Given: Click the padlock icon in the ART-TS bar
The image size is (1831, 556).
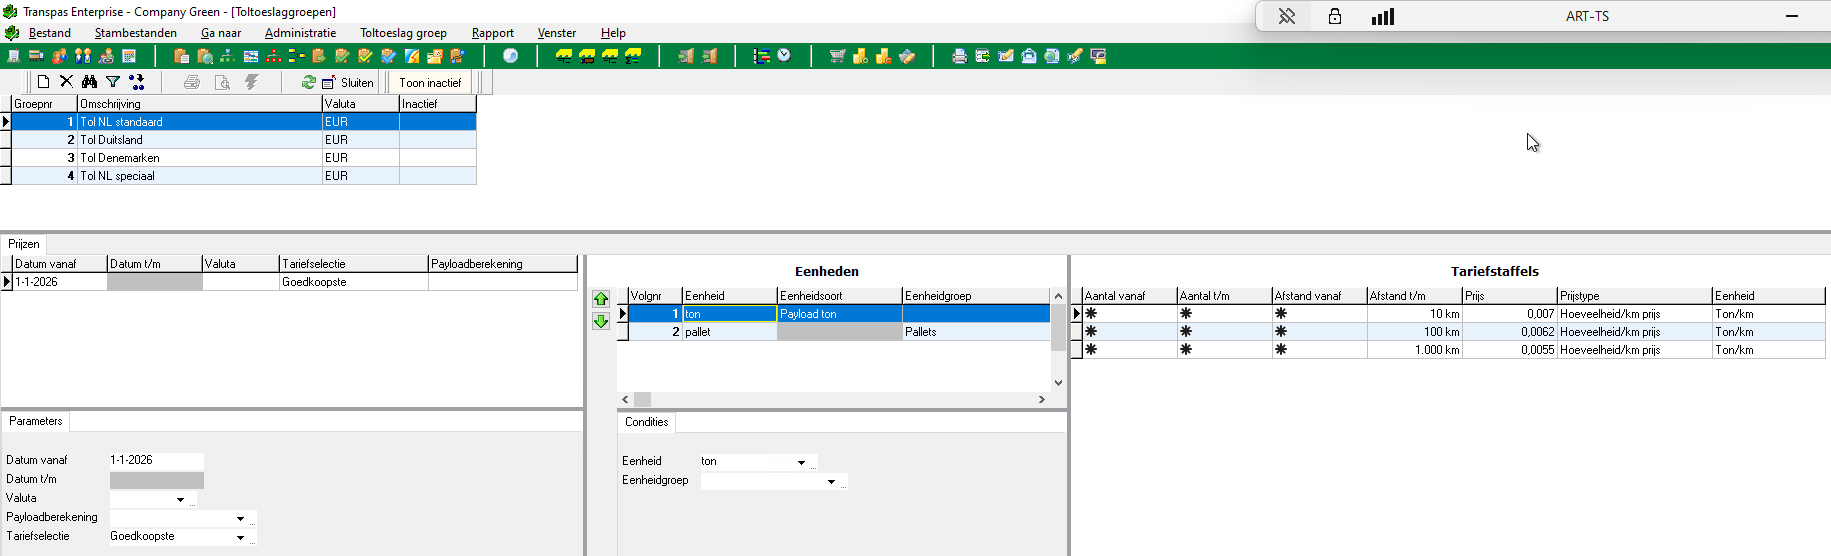Looking at the screenshot, I should coord(1334,16).
